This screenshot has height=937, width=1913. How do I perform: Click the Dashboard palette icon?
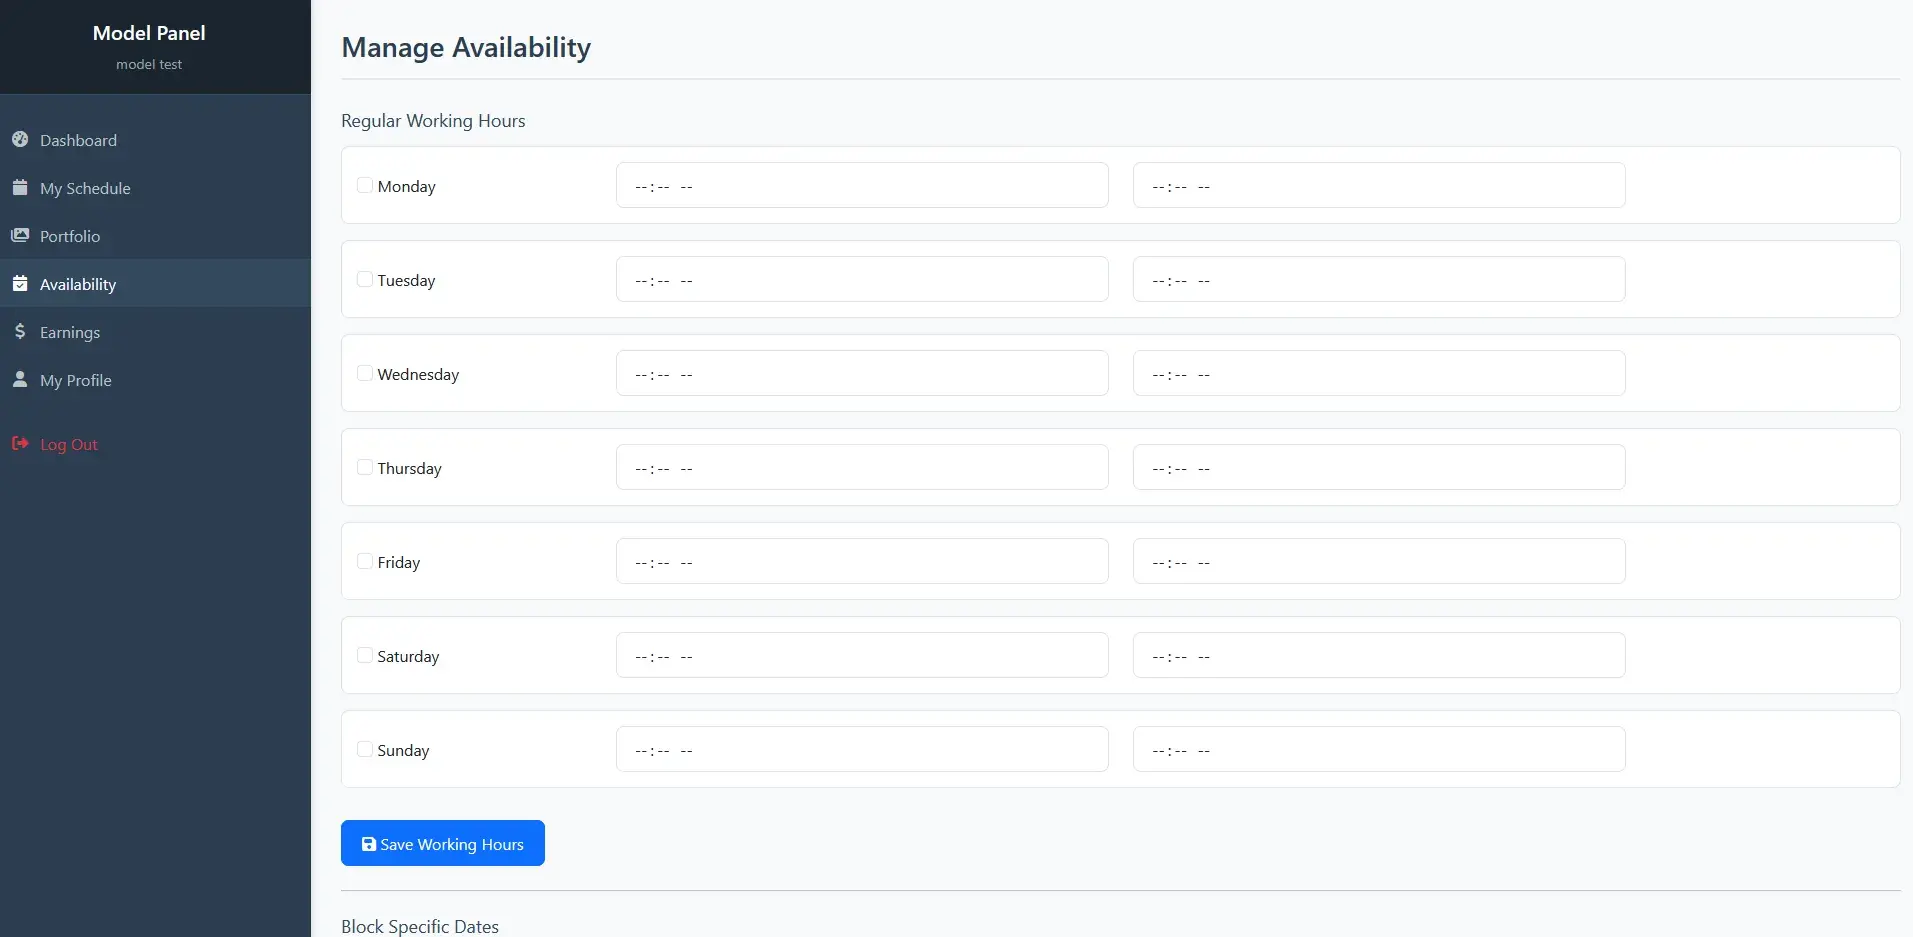pos(20,139)
